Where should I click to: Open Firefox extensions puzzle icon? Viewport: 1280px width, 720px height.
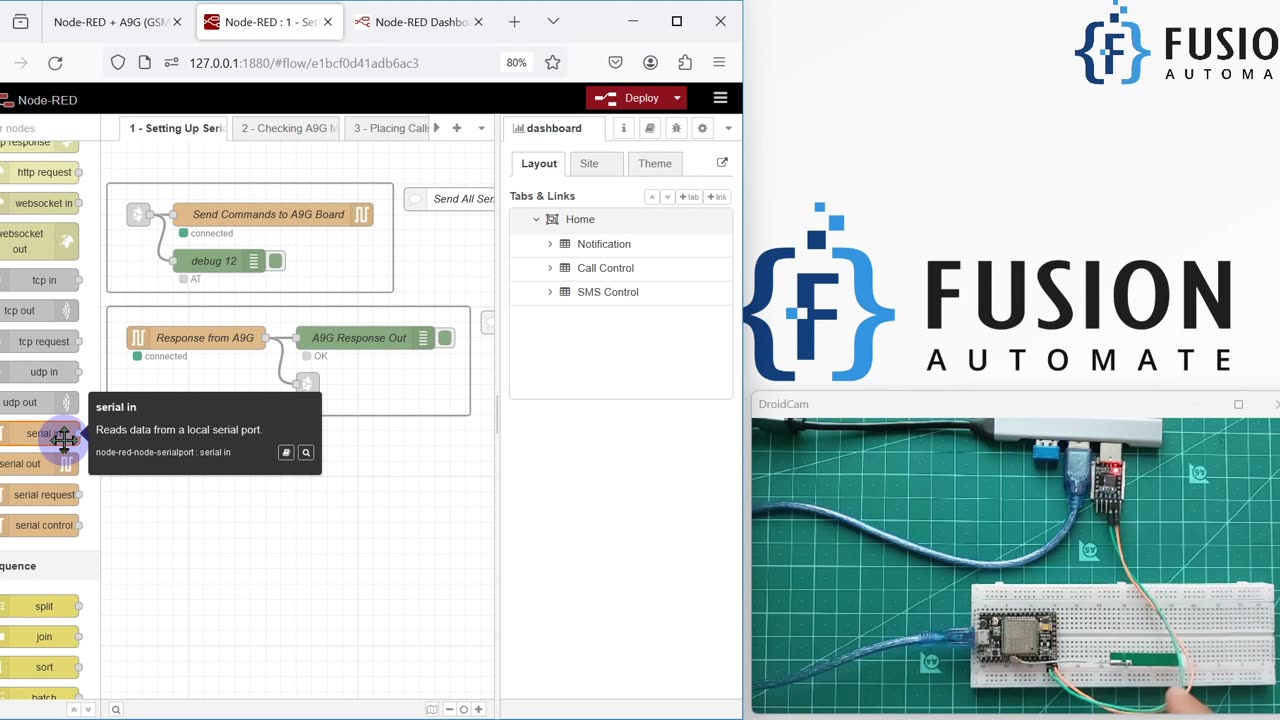[685, 62]
